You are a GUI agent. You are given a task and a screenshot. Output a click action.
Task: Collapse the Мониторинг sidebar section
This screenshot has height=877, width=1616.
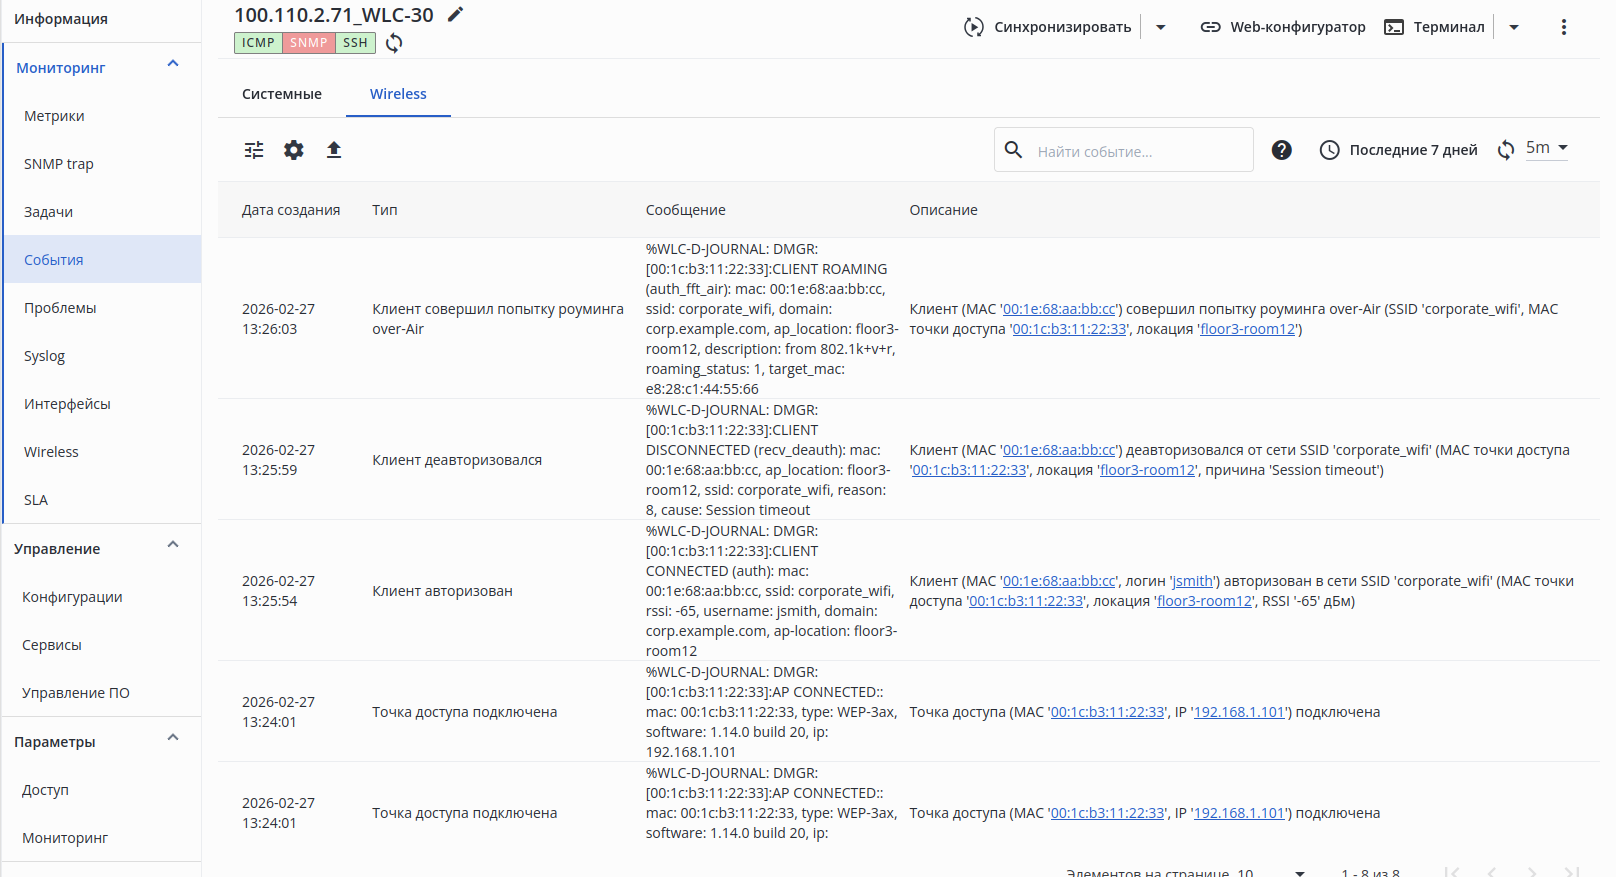[x=173, y=64]
